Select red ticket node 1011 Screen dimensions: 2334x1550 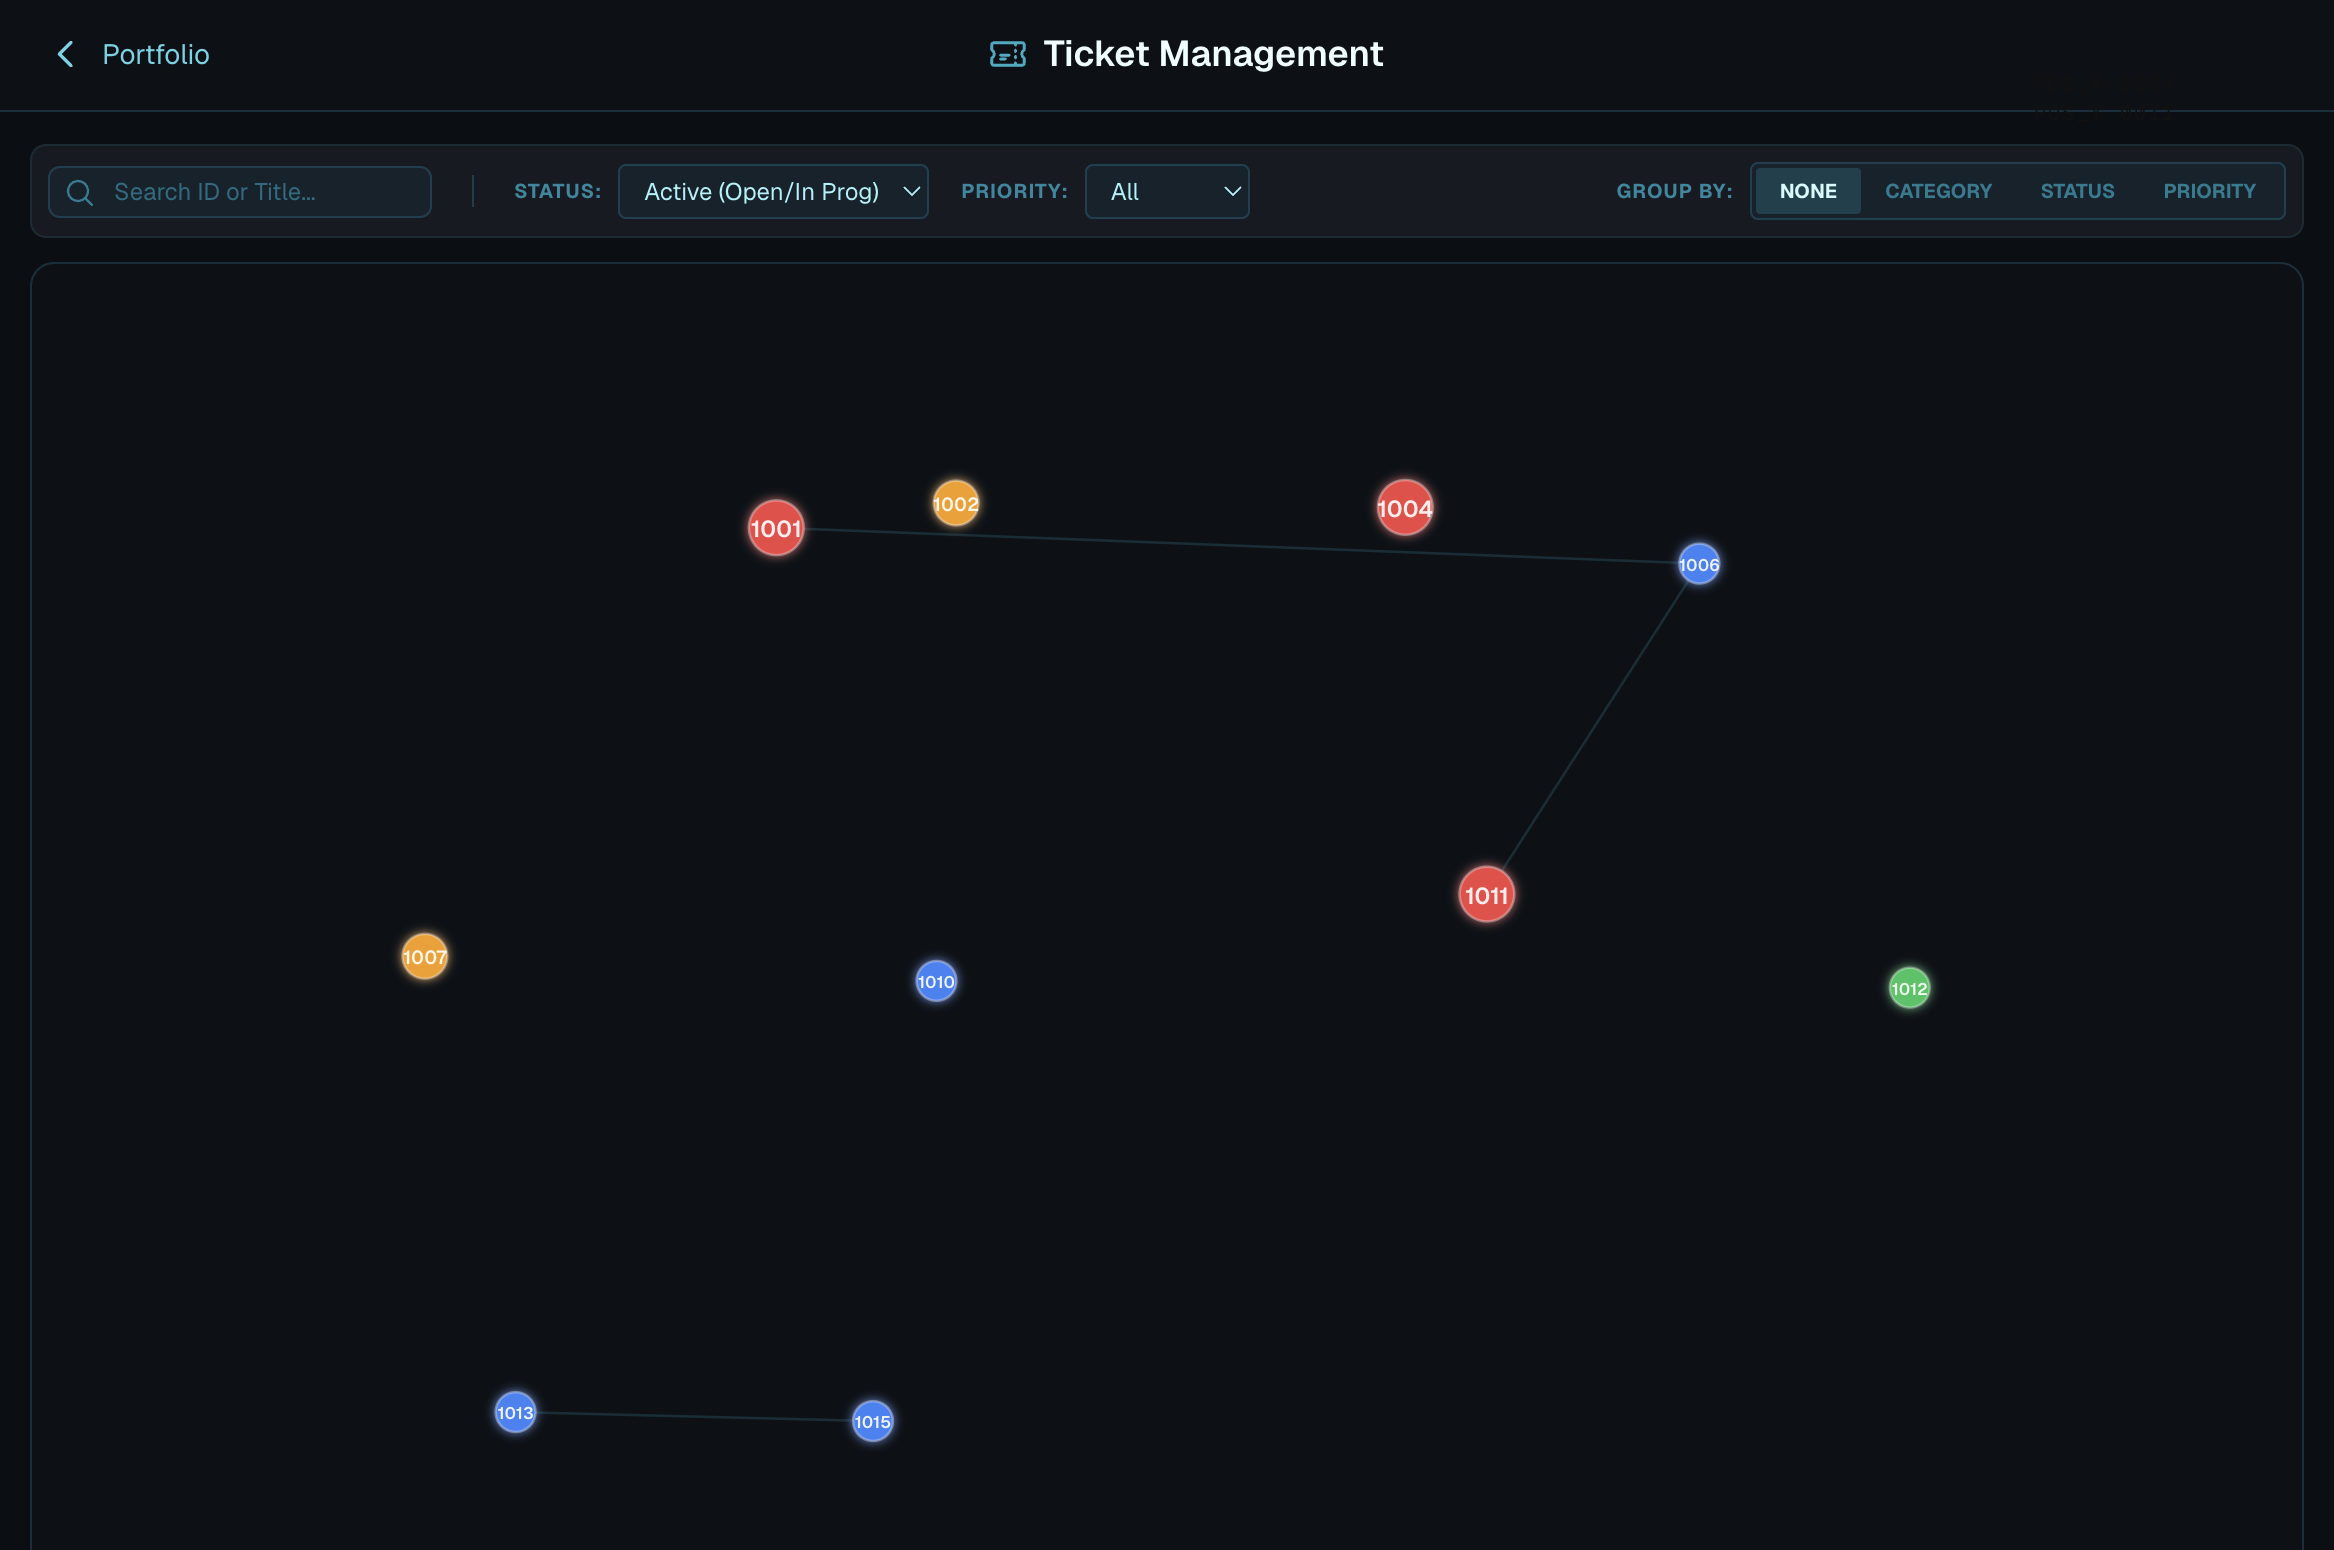(x=1486, y=895)
